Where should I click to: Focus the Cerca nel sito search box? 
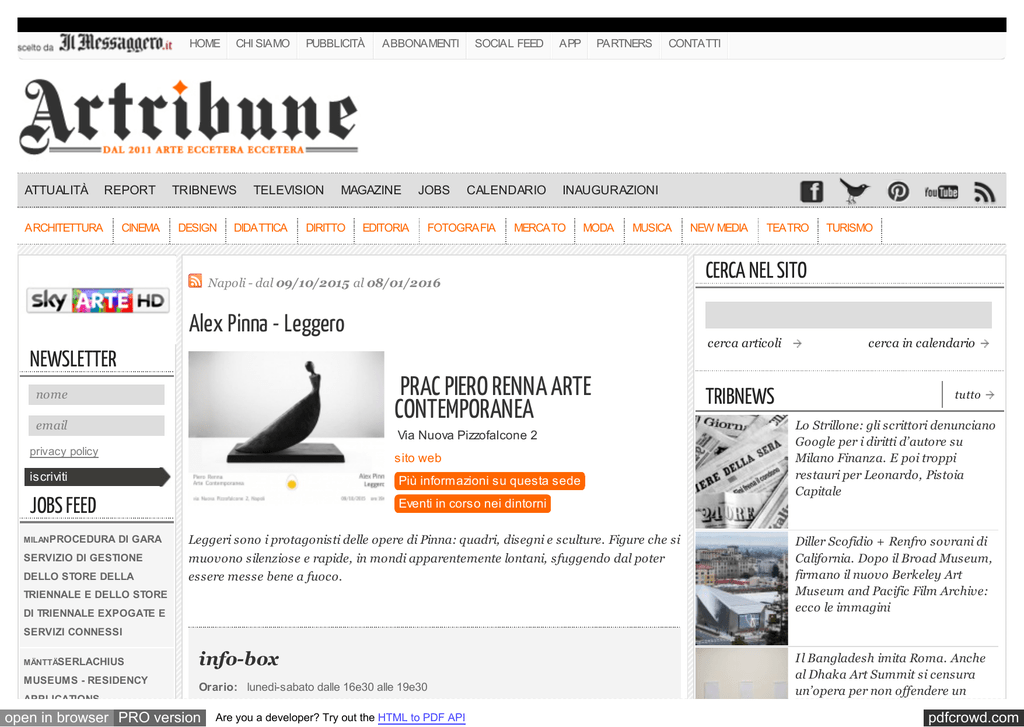point(848,315)
